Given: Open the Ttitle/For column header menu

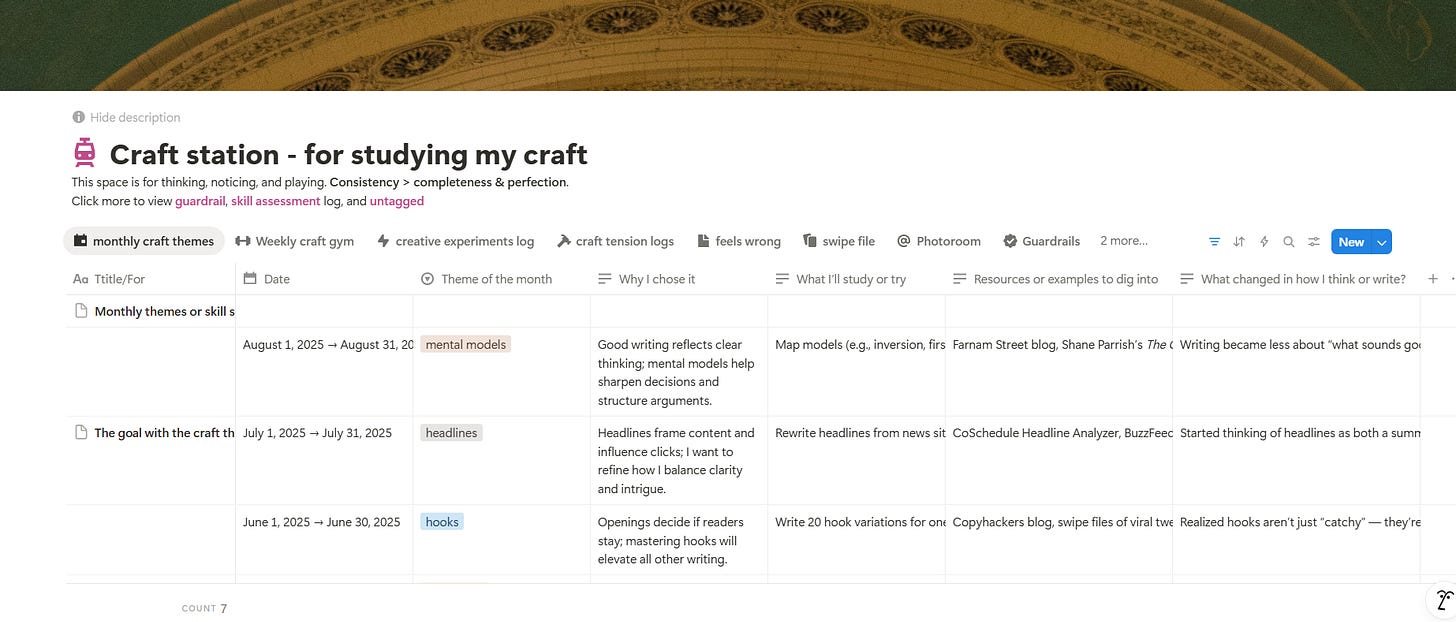Looking at the screenshot, I should [150, 279].
